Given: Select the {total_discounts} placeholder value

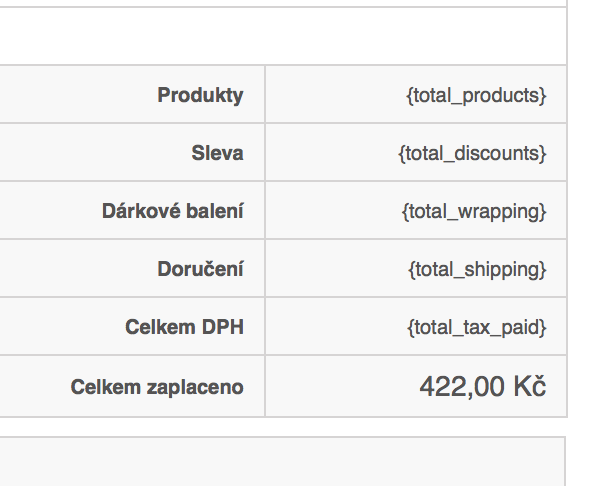Looking at the screenshot, I should click(472, 154).
